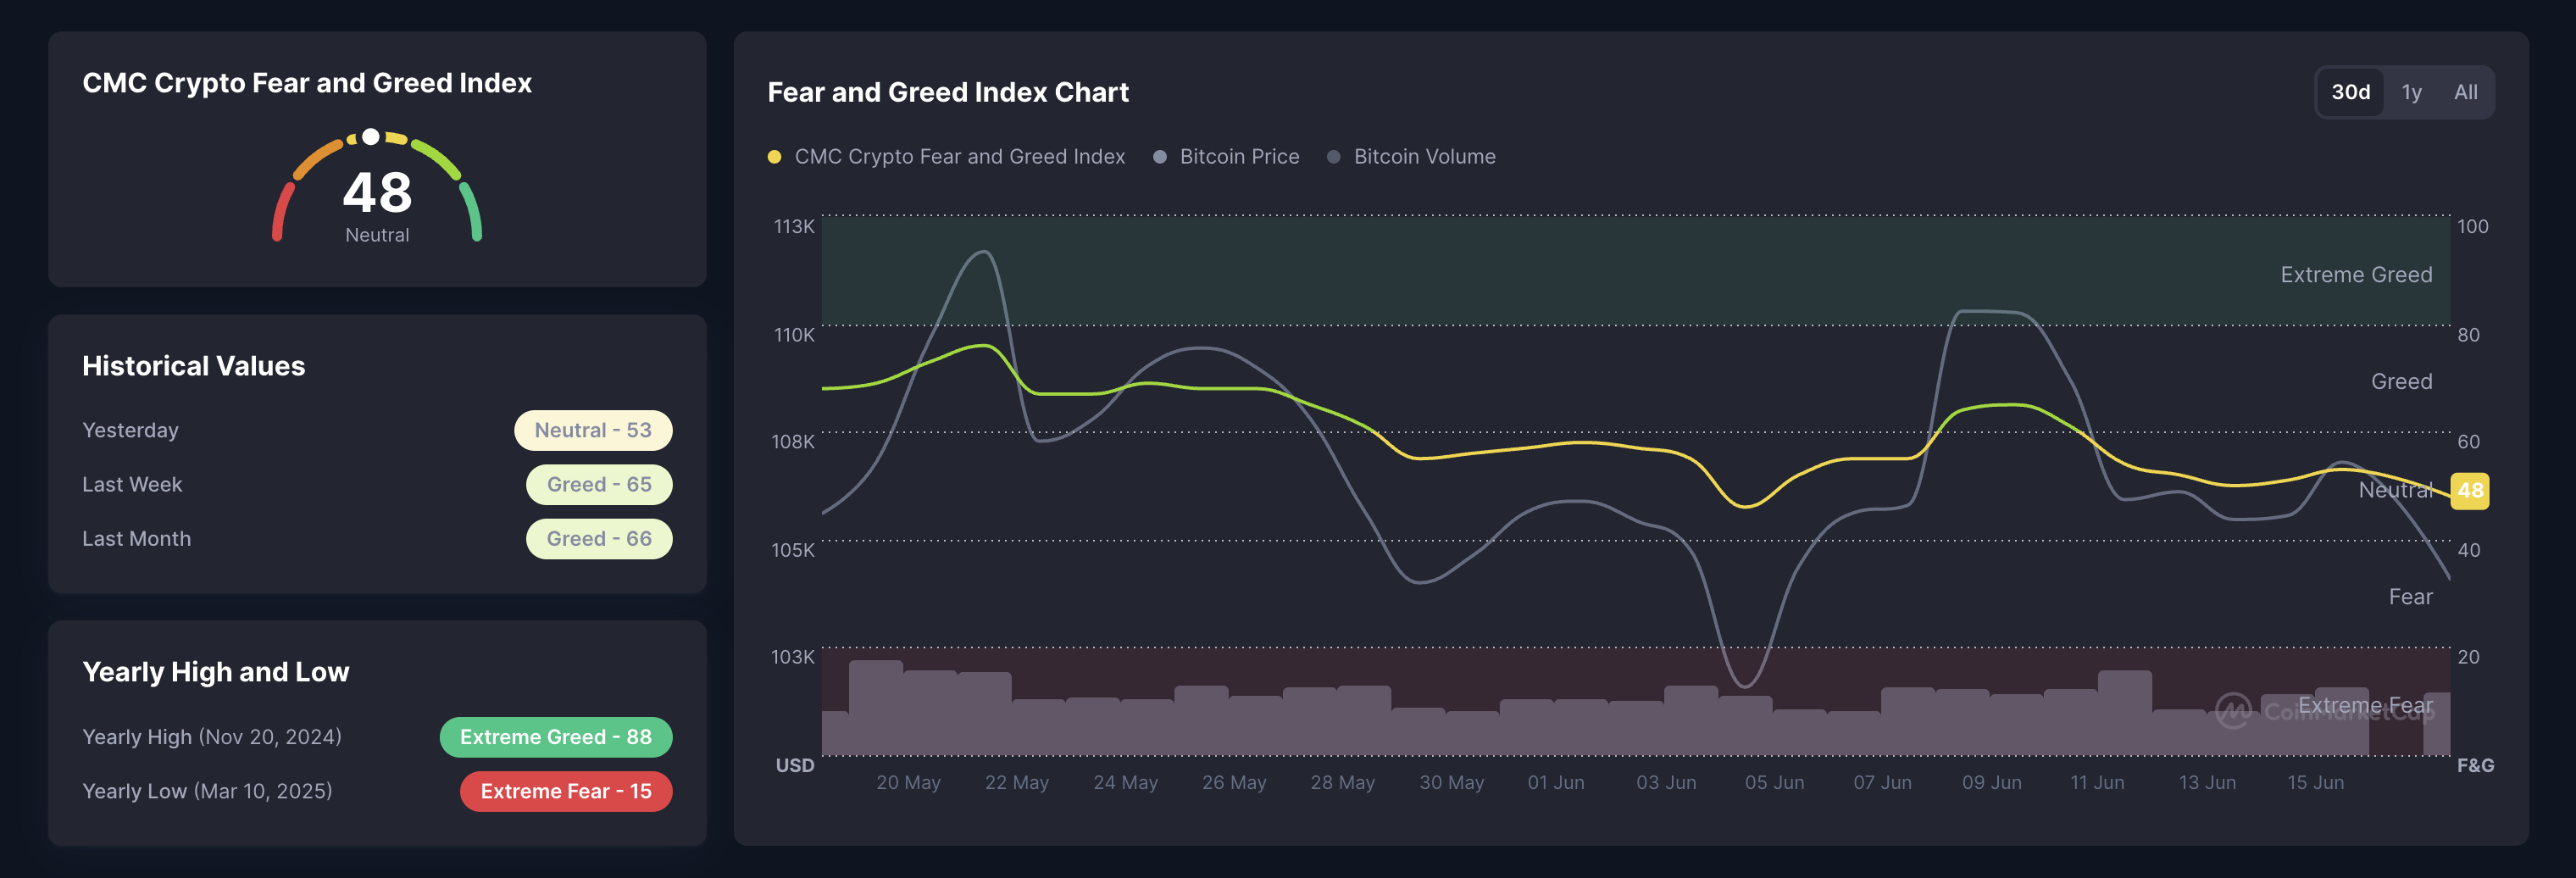Toggle Bitcoin Volume series in legend

coord(1411,156)
